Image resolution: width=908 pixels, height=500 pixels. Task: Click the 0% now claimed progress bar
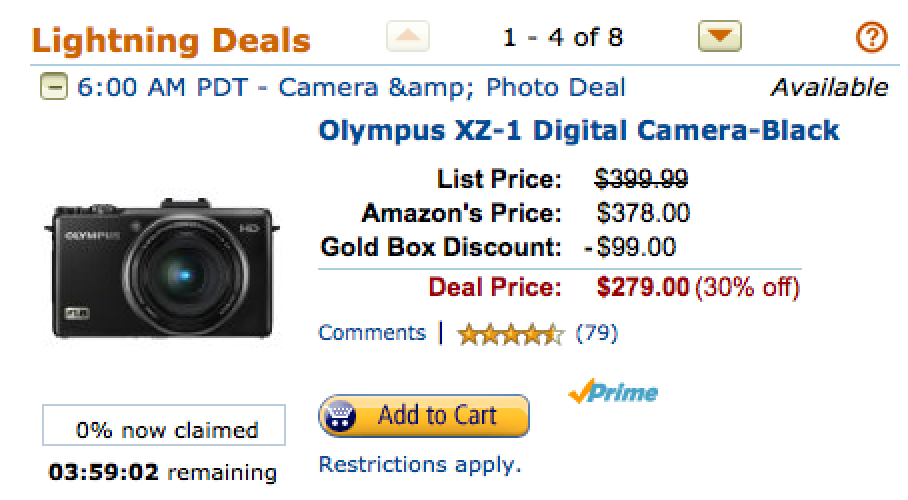point(164,430)
